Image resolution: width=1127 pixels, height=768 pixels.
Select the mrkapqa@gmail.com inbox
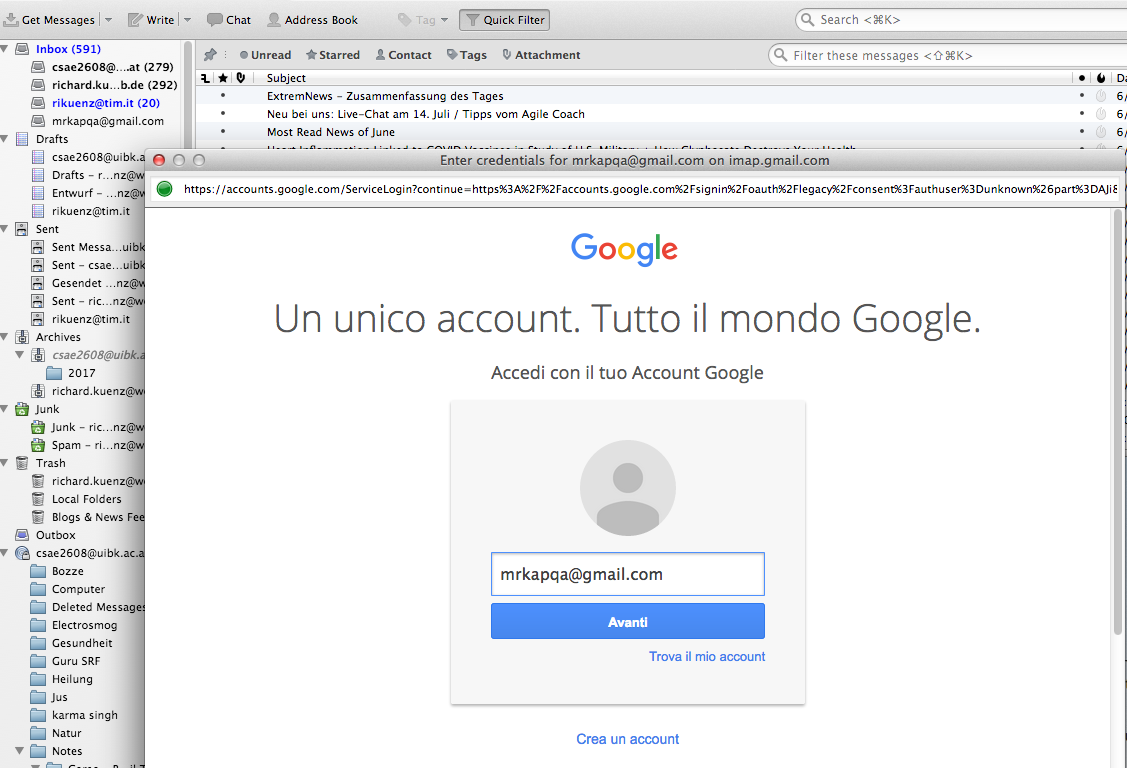[x=108, y=121]
